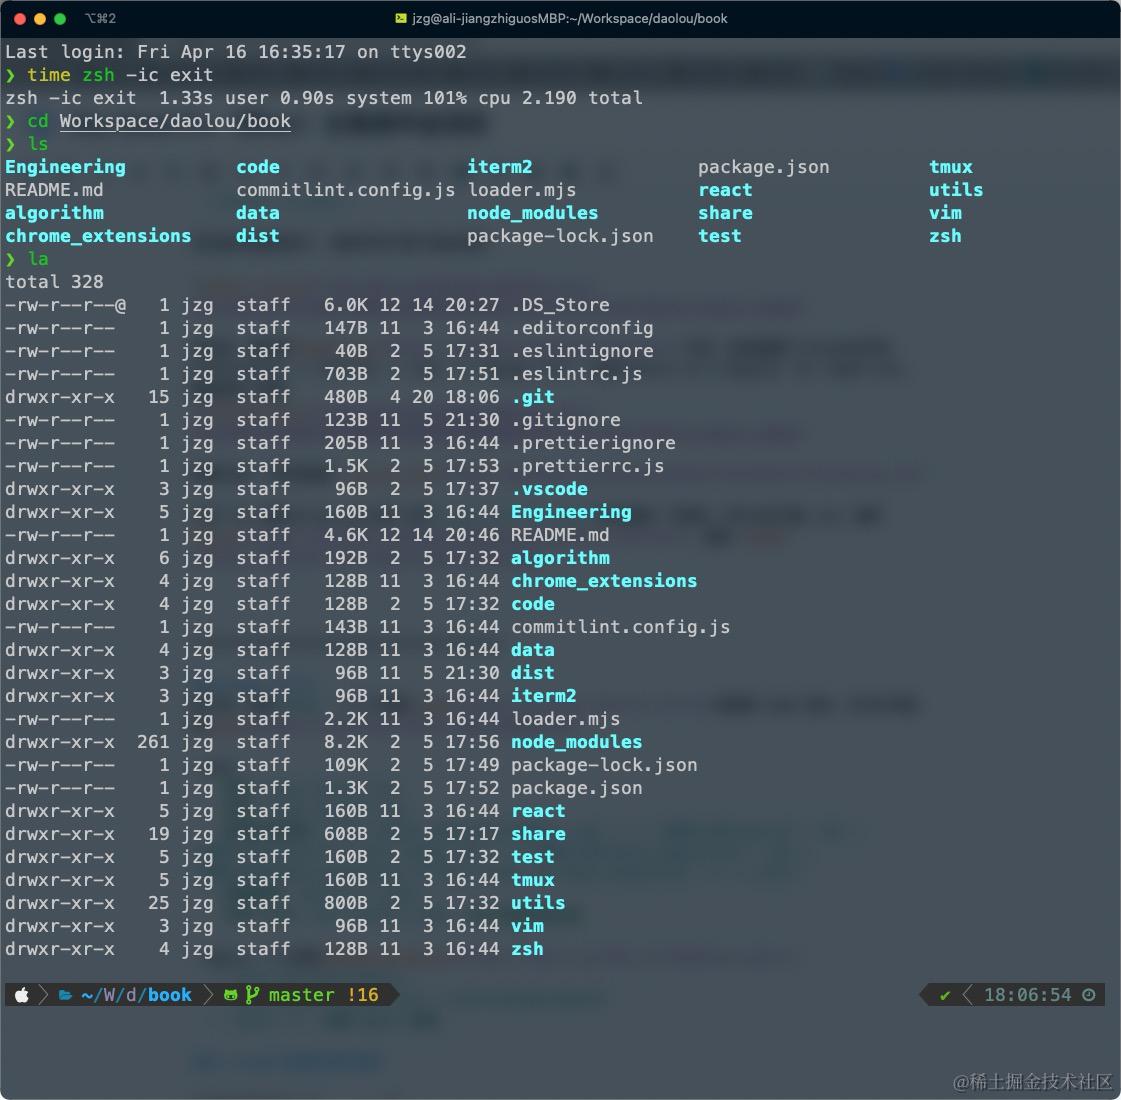Click the red close window button
The height and width of the screenshot is (1100, 1121).
(x=20, y=19)
